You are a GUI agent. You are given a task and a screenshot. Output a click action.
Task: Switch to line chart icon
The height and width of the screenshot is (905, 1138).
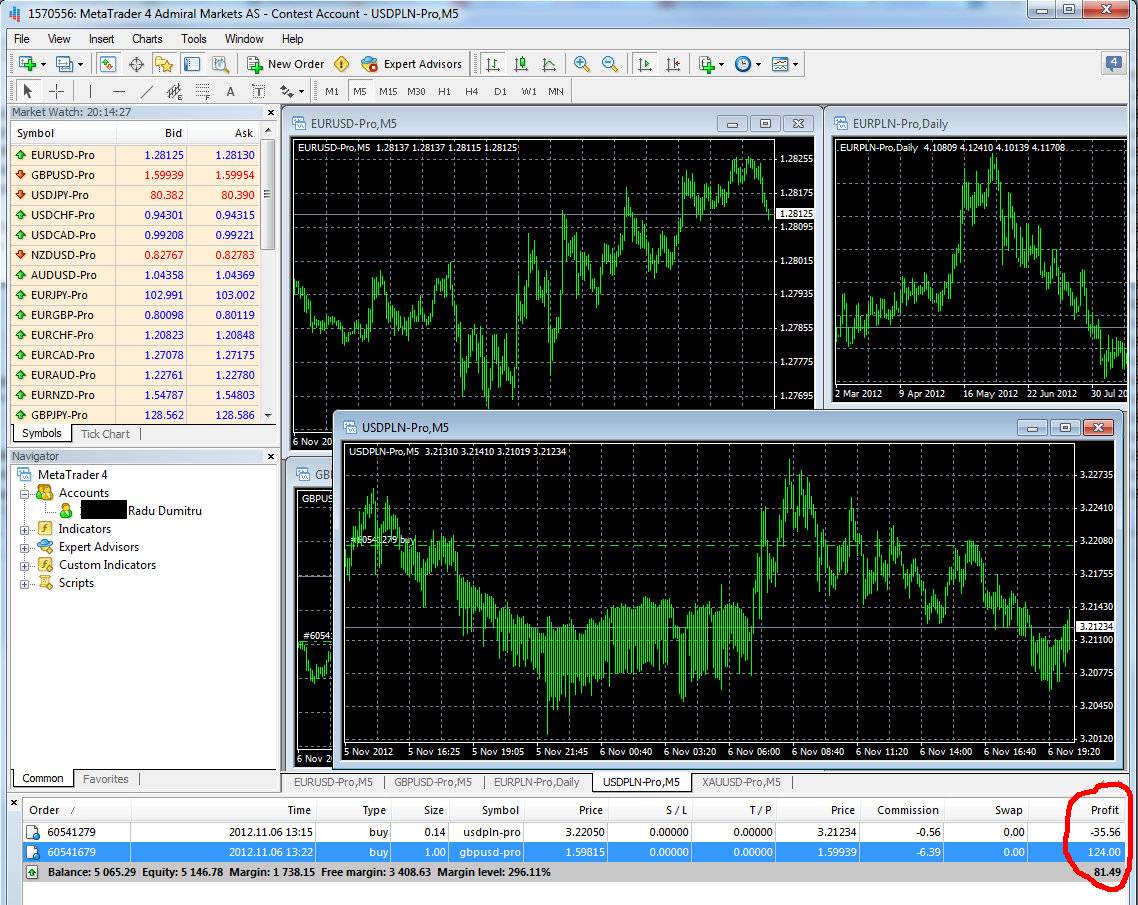click(549, 64)
